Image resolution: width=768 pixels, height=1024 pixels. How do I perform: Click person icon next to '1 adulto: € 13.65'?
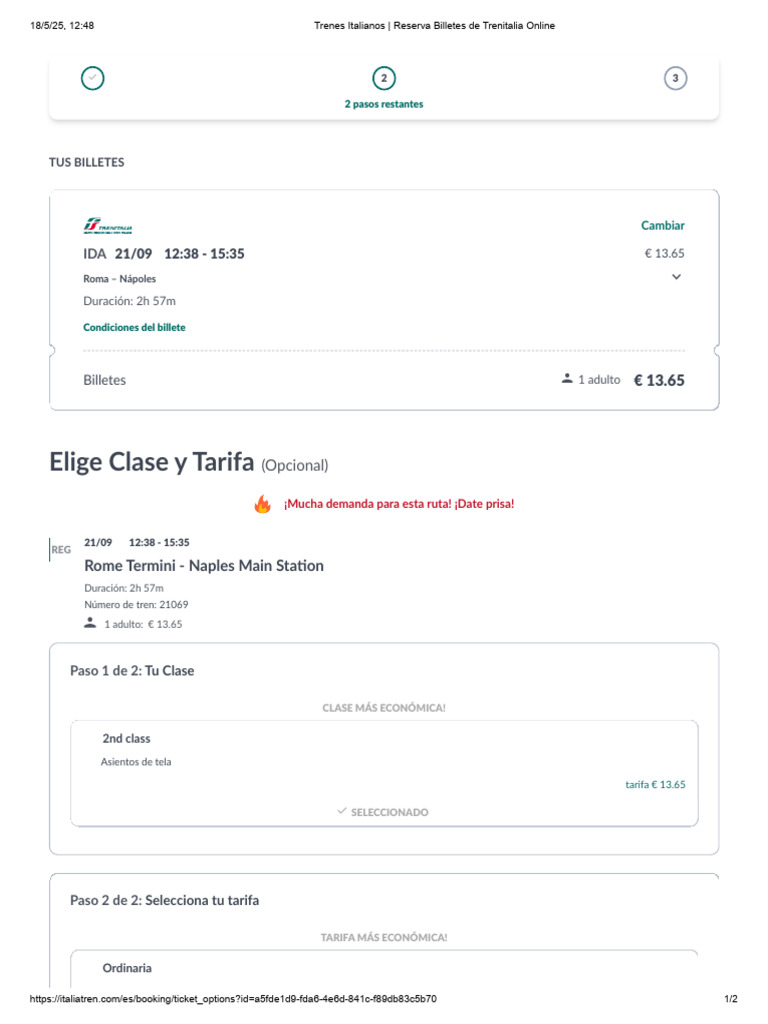91,623
